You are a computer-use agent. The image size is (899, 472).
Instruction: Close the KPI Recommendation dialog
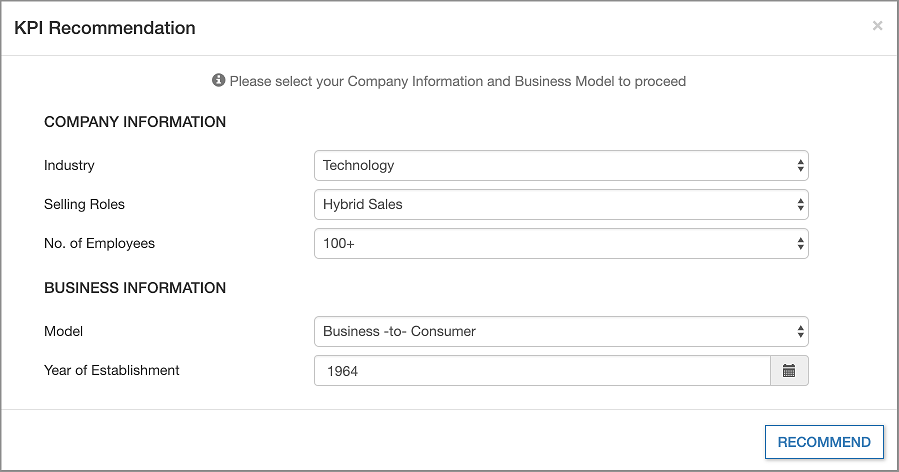pos(877,26)
